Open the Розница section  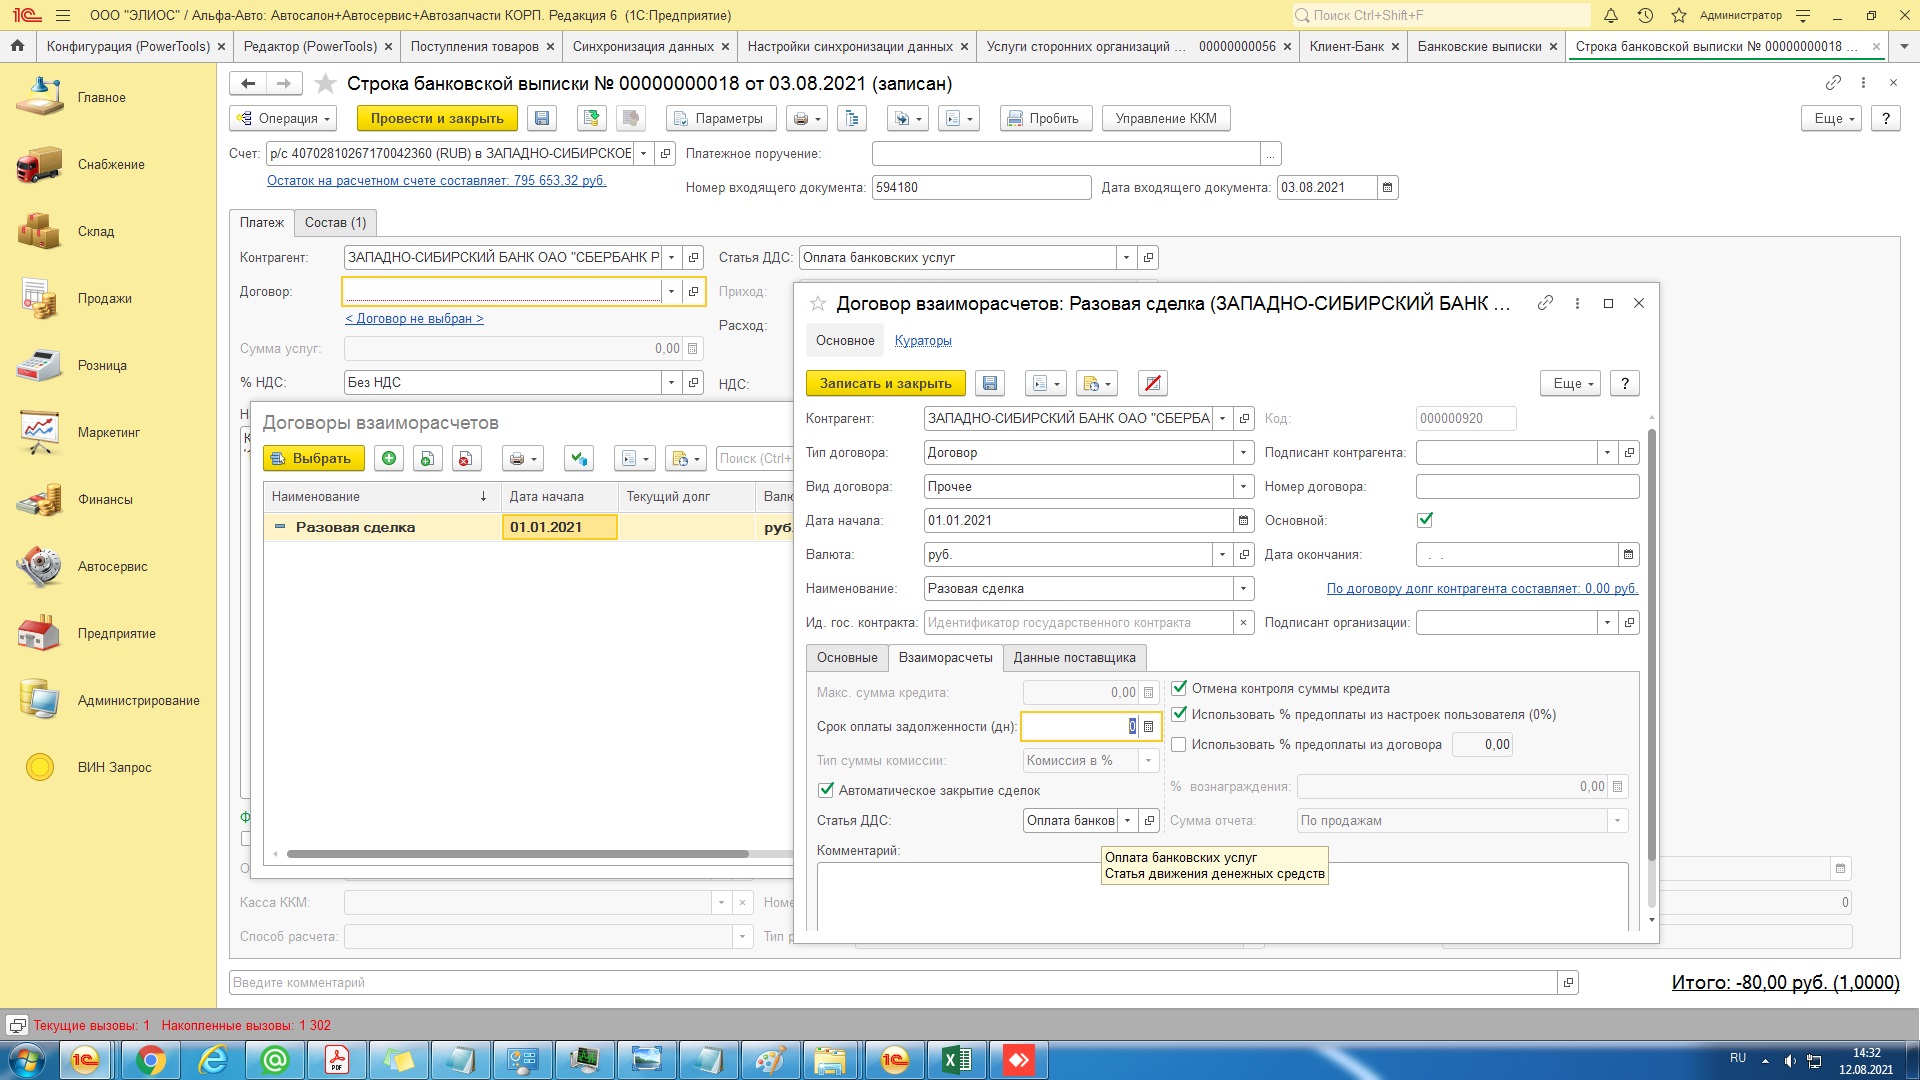click(x=100, y=366)
